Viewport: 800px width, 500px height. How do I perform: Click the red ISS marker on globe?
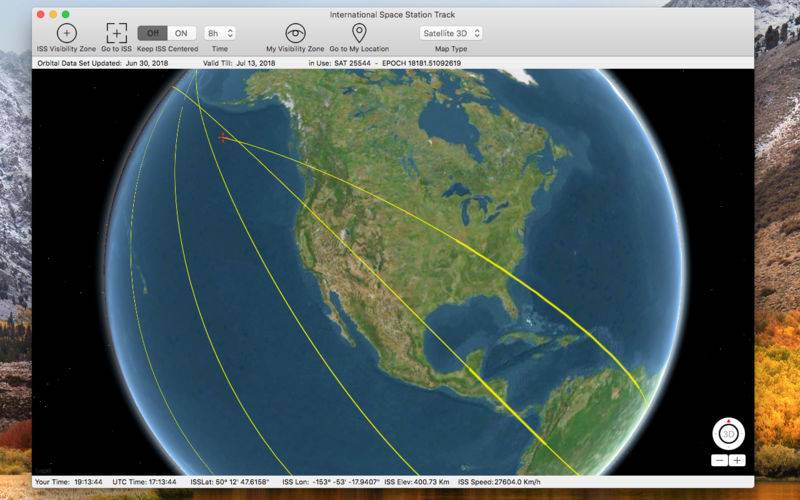pyautogui.click(x=222, y=137)
